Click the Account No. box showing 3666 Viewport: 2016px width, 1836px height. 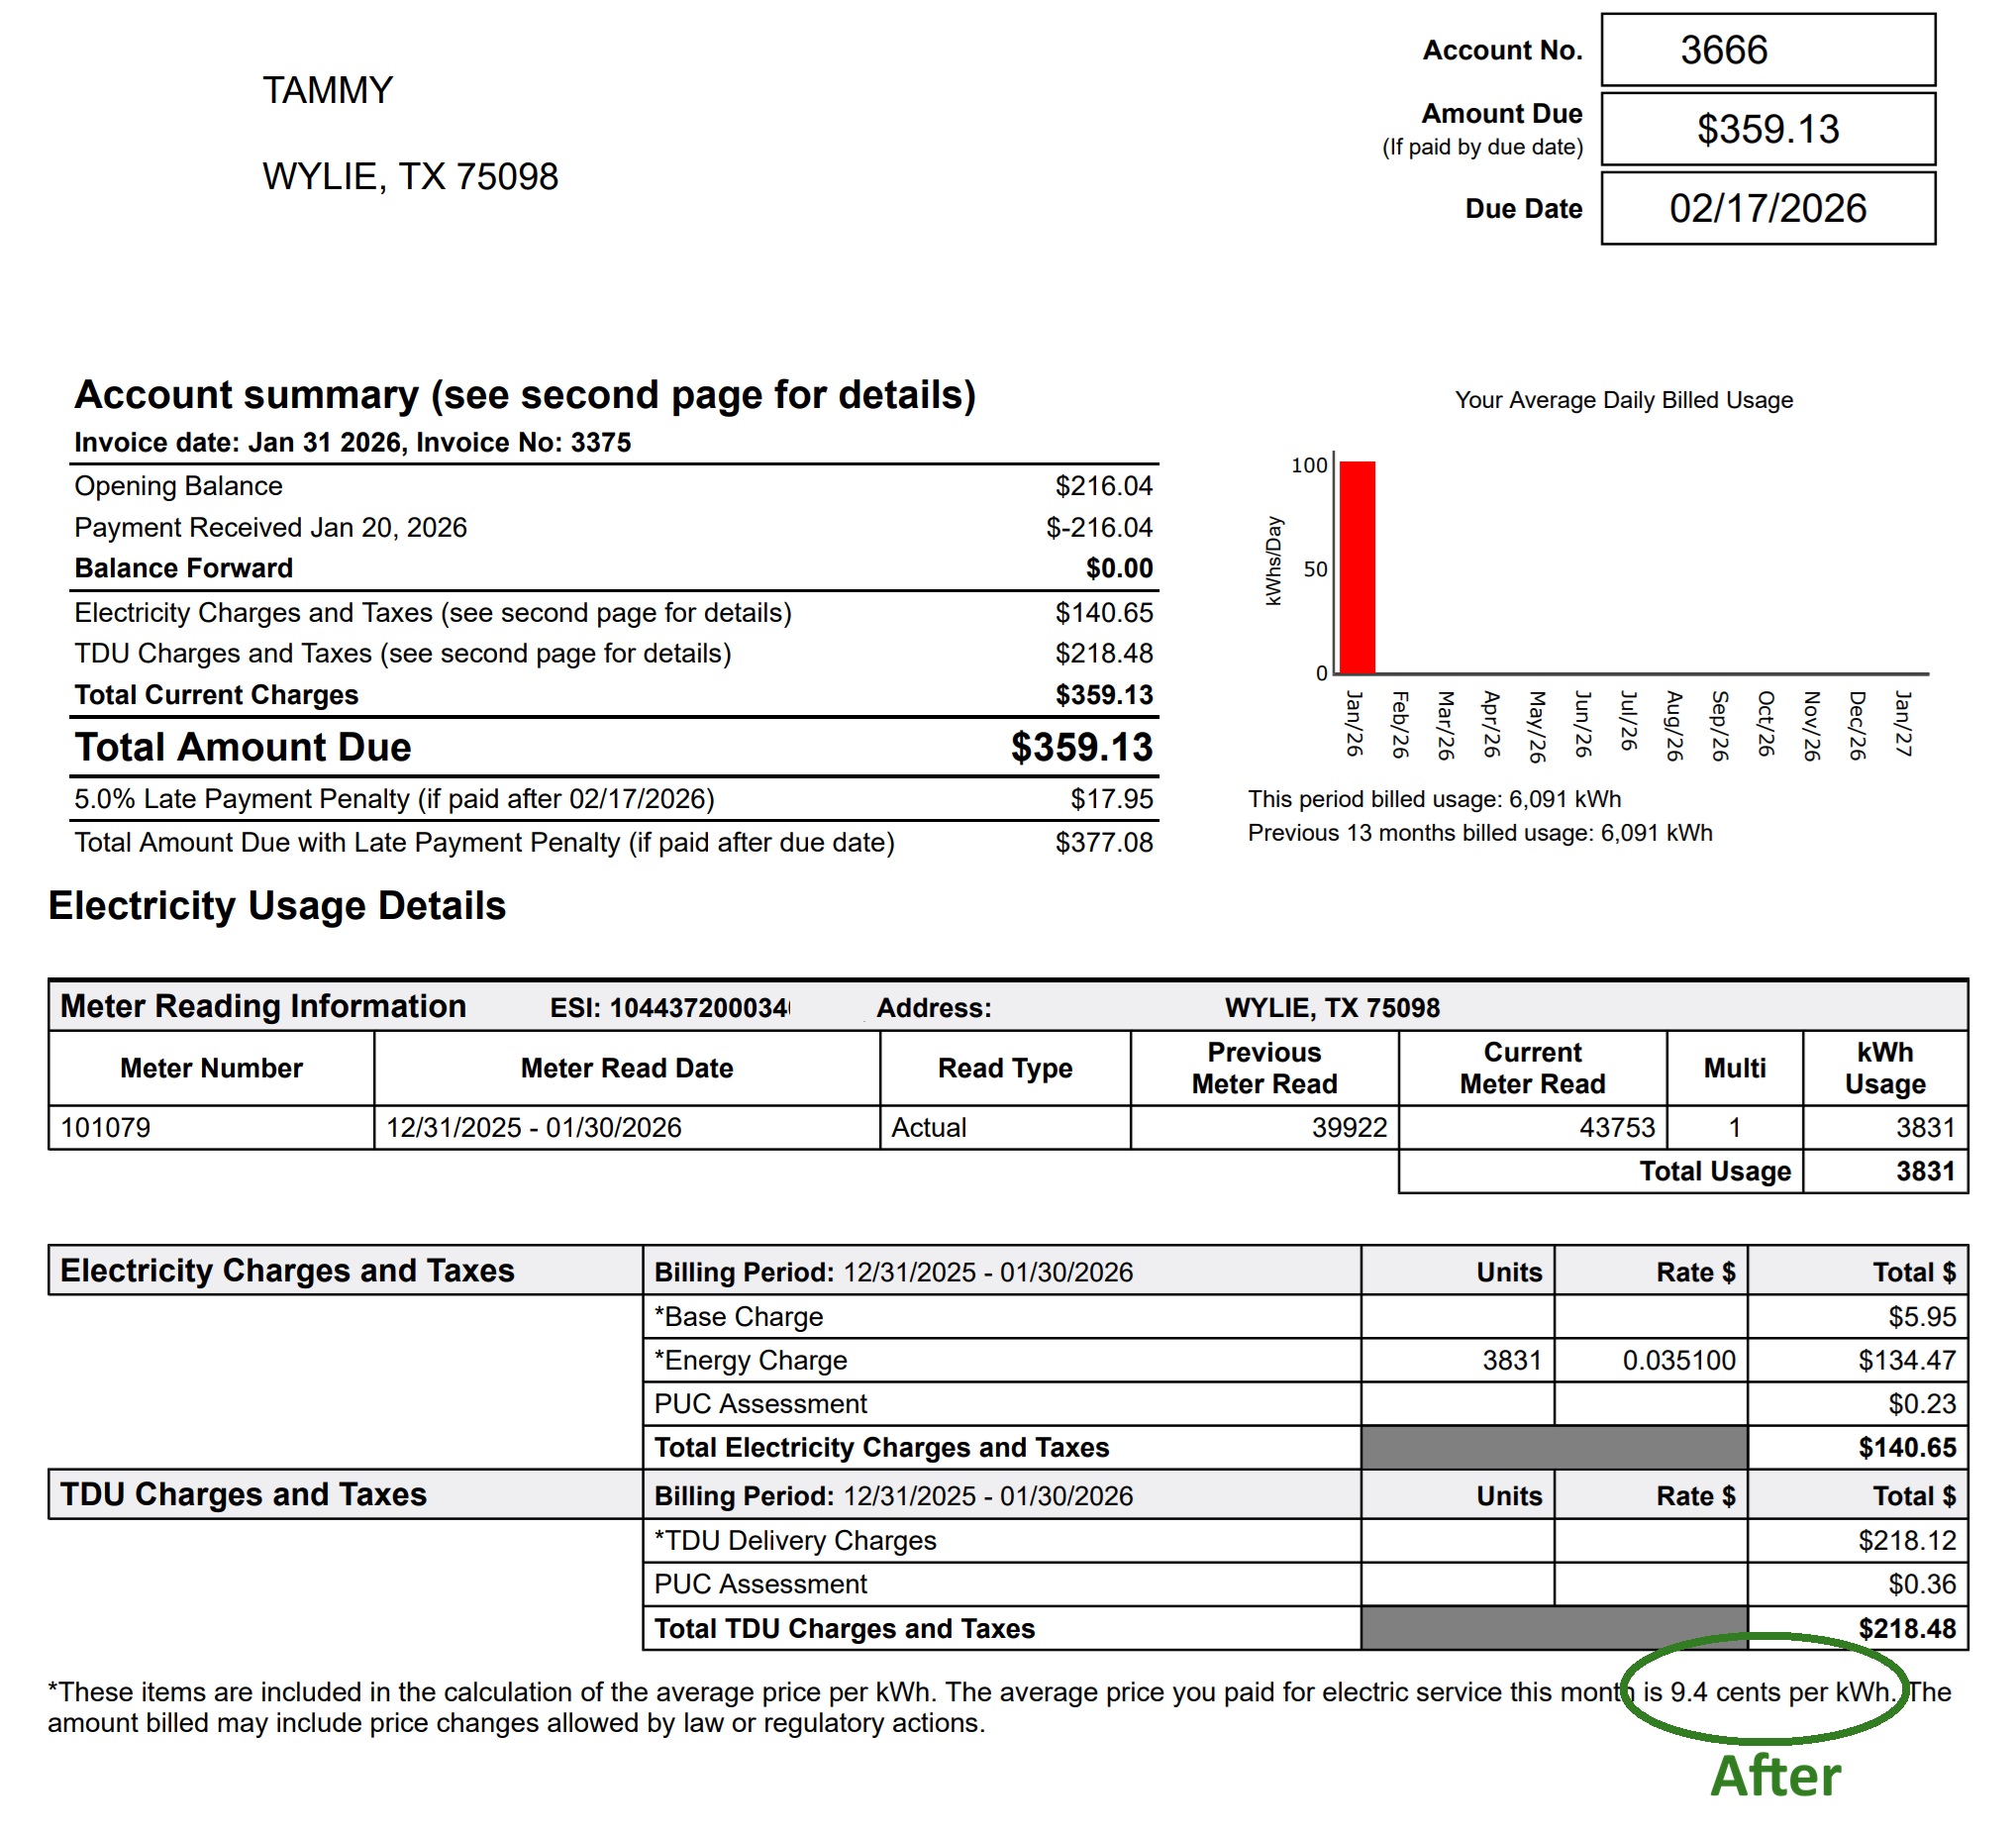pyautogui.click(x=1767, y=50)
